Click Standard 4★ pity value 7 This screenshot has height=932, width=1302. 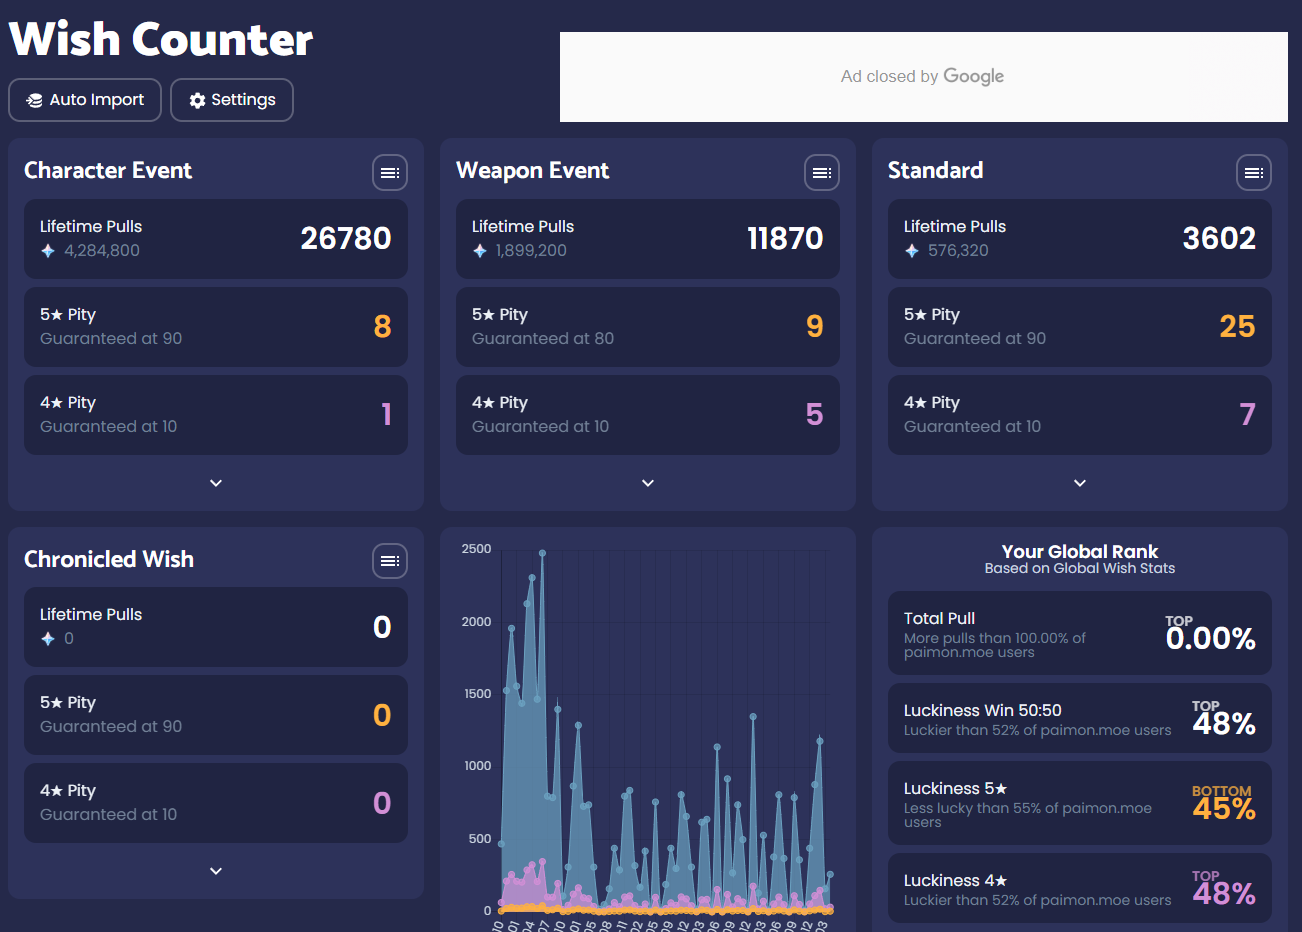click(1247, 414)
